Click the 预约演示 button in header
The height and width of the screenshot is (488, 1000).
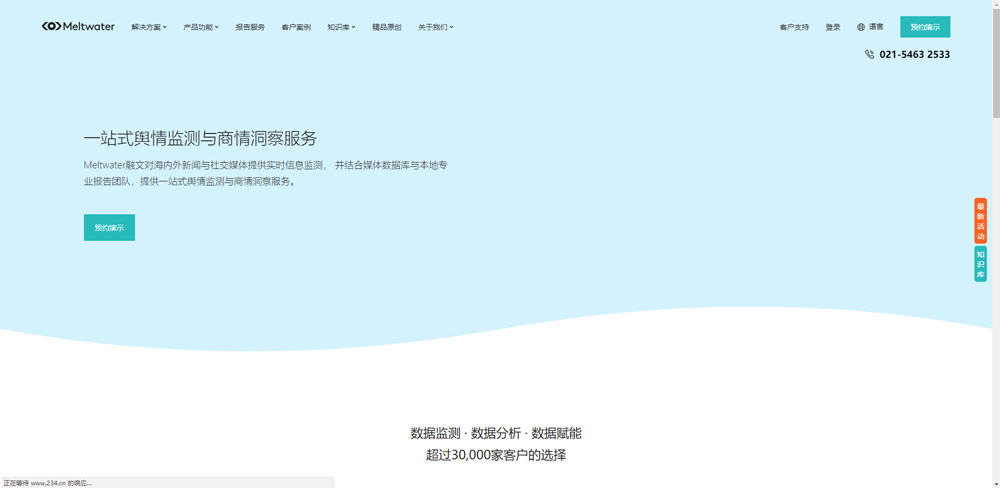click(x=925, y=27)
